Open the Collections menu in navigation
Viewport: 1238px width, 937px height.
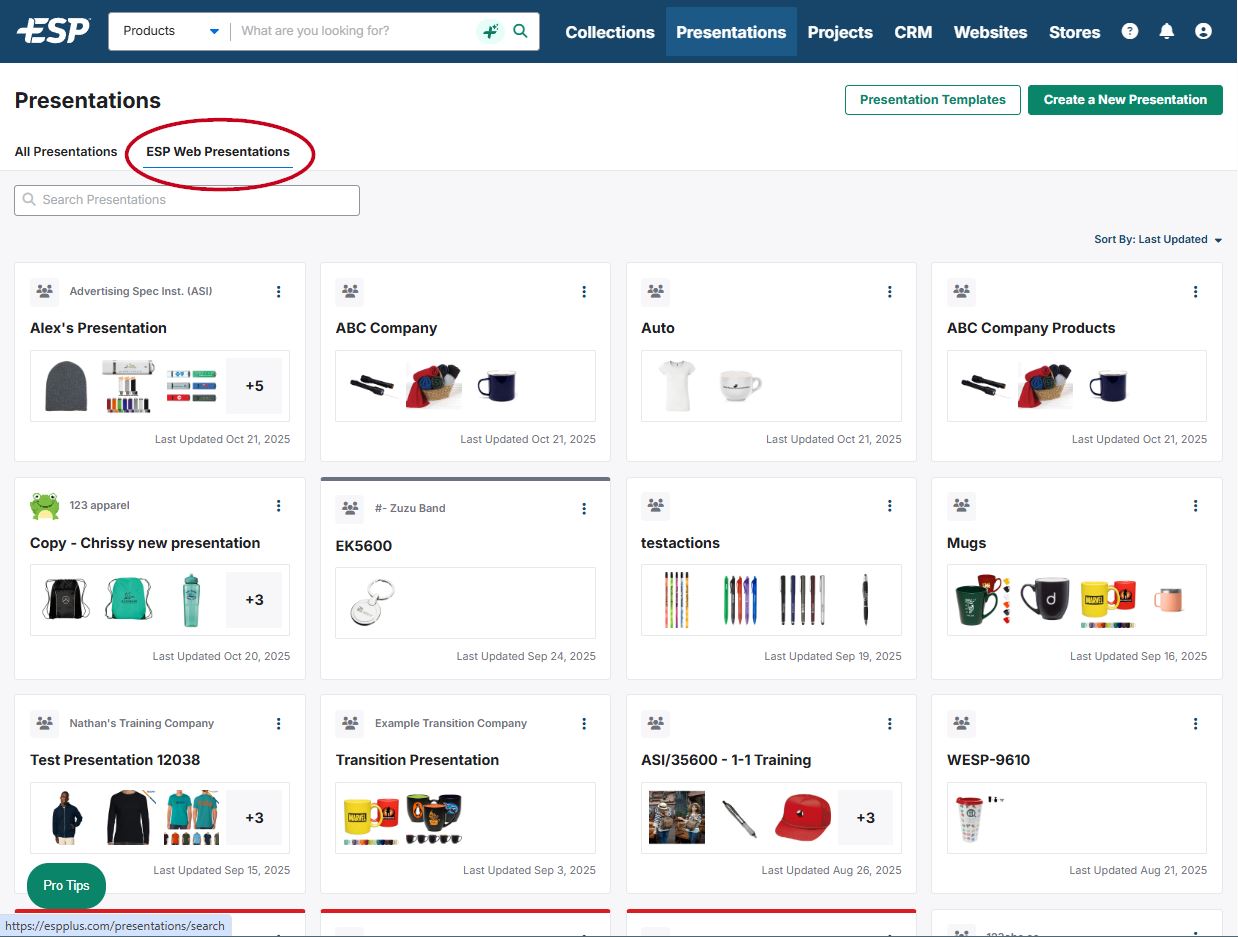pos(610,32)
